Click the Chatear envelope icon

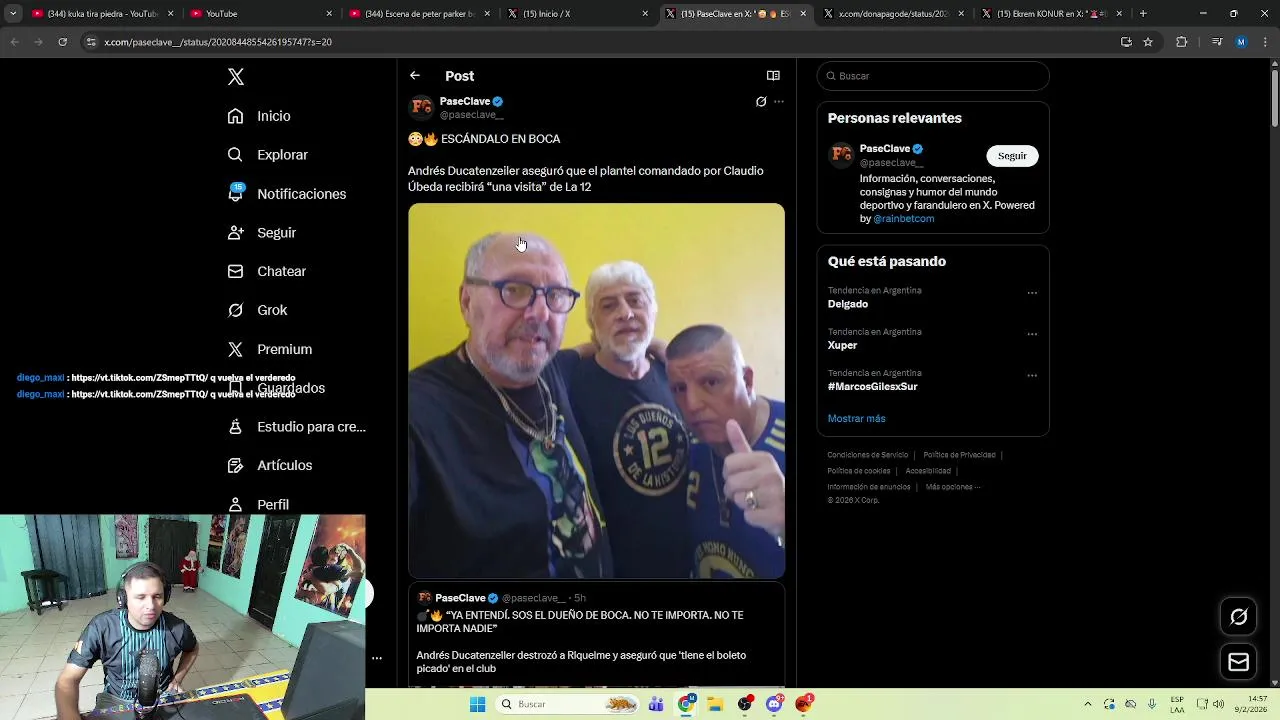pos(235,271)
